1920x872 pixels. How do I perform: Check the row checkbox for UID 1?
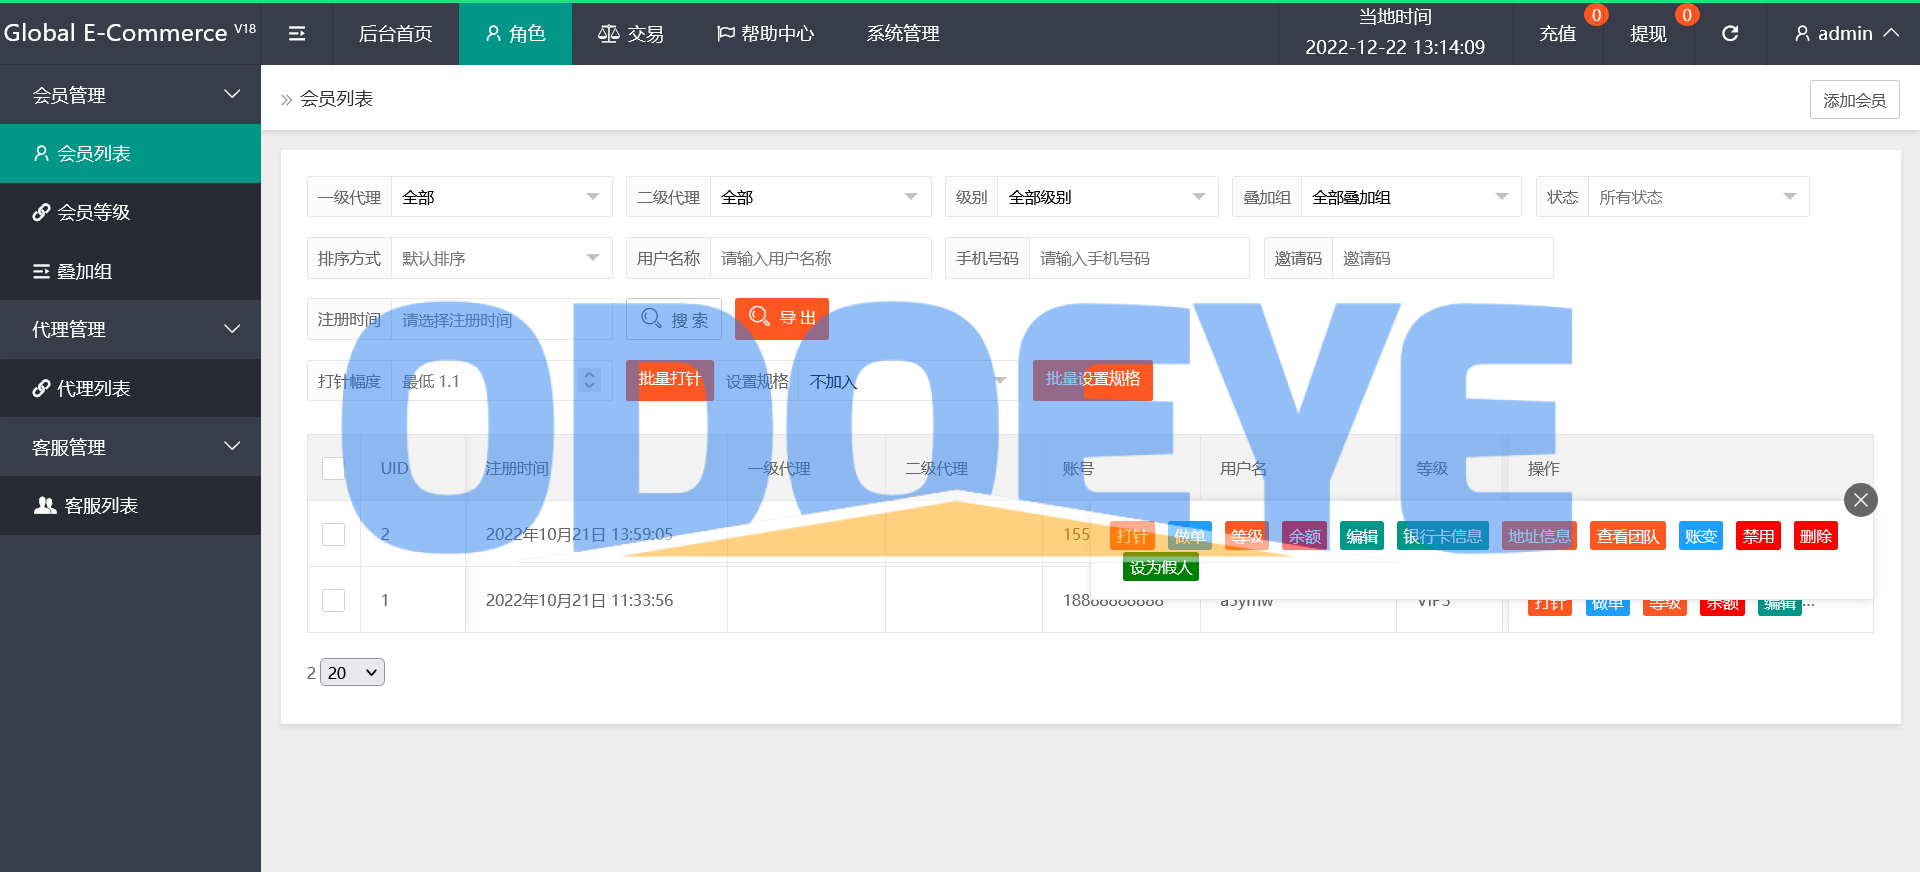click(333, 600)
